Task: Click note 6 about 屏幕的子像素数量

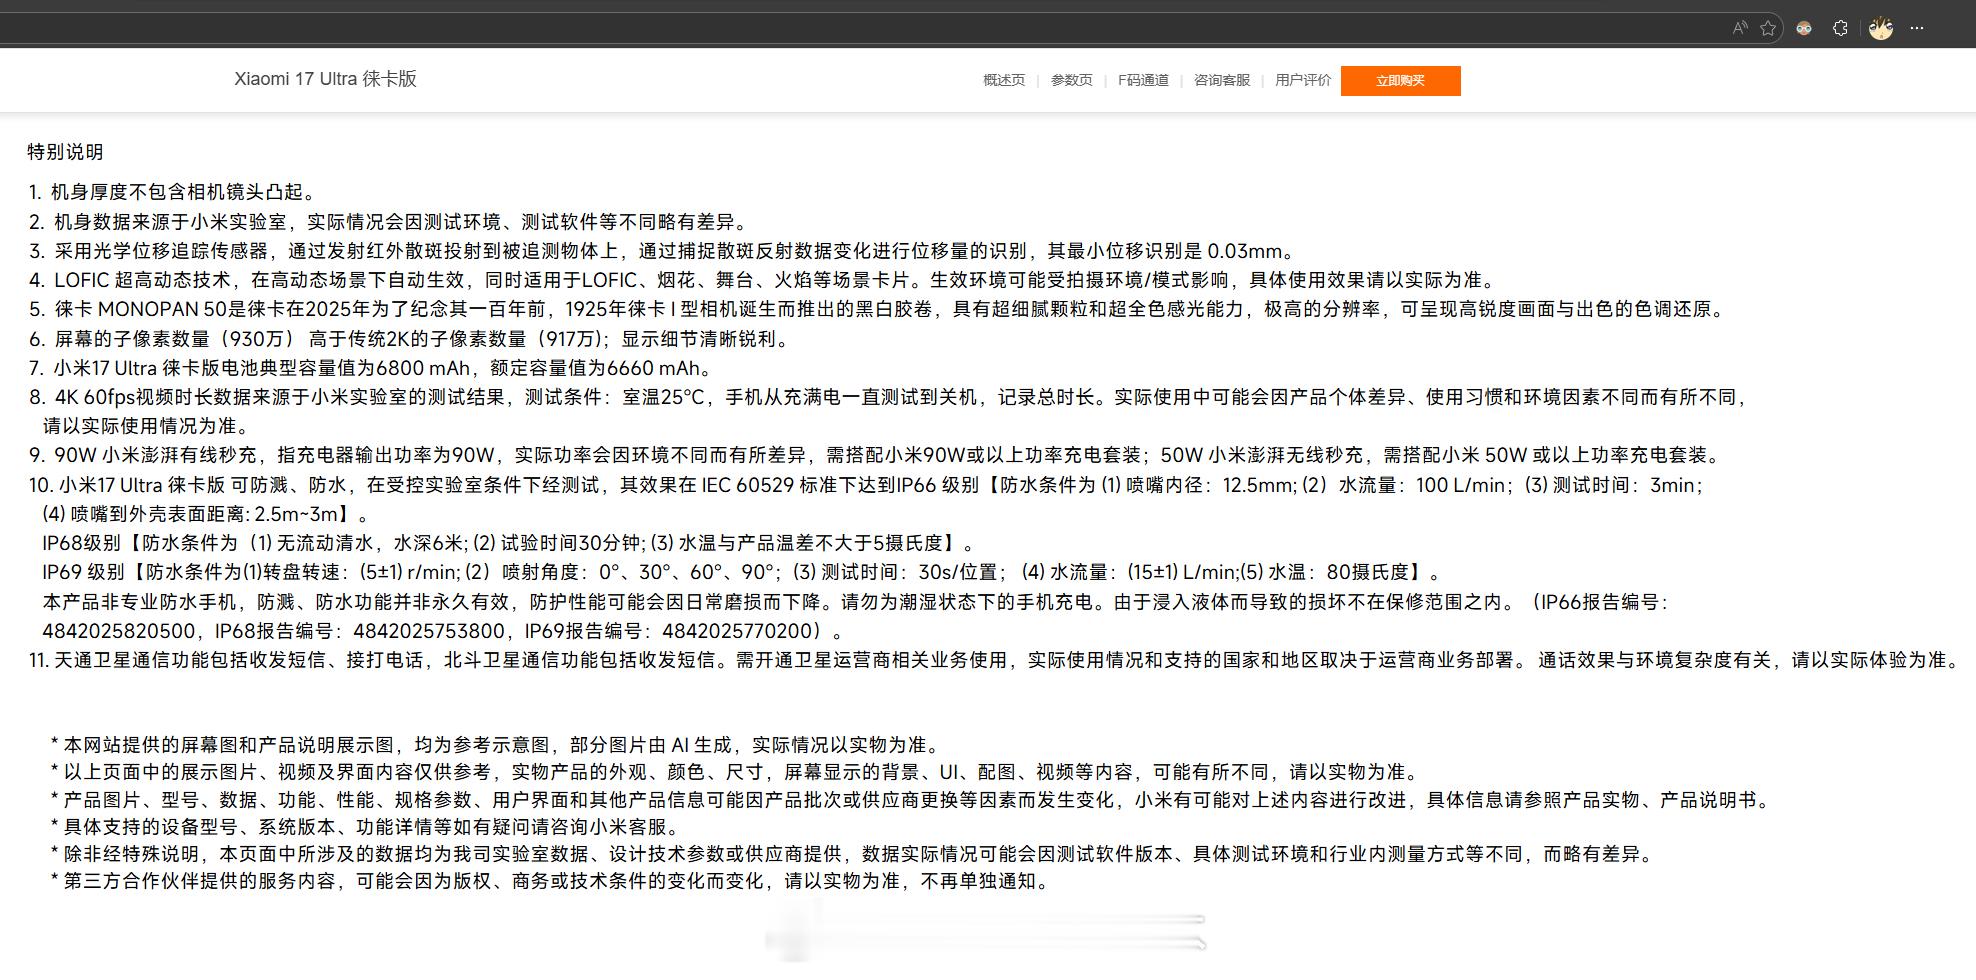Action: [410, 339]
